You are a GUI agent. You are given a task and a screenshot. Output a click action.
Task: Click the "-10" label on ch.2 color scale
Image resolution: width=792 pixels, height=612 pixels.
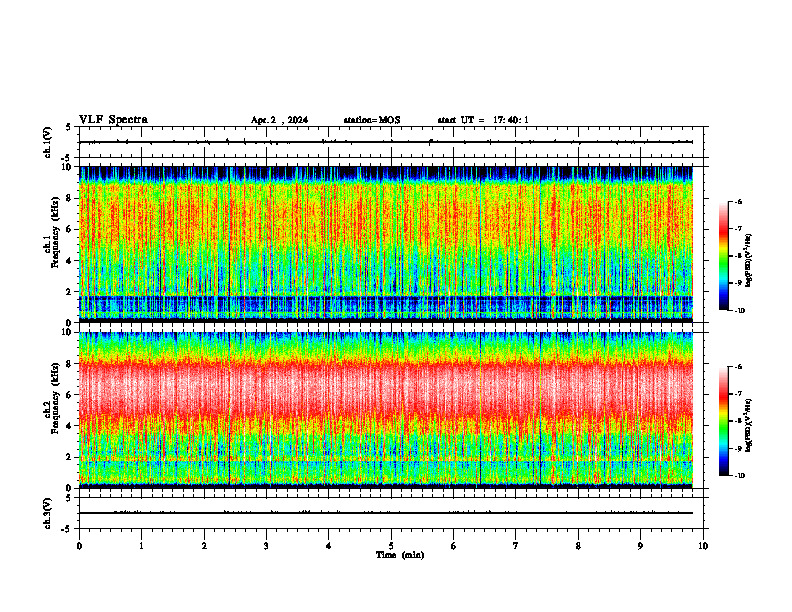click(x=740, y=476)
